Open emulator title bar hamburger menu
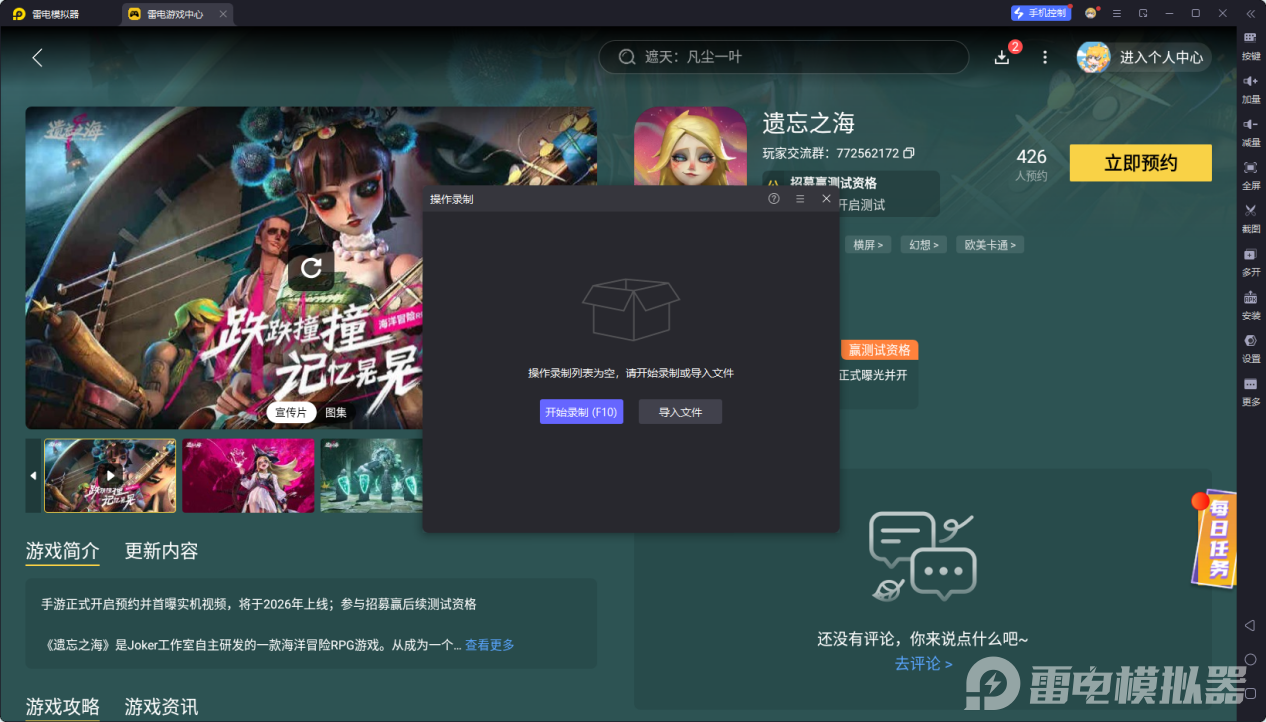Screen dimensions: 1266x722 coord(1116,13)
